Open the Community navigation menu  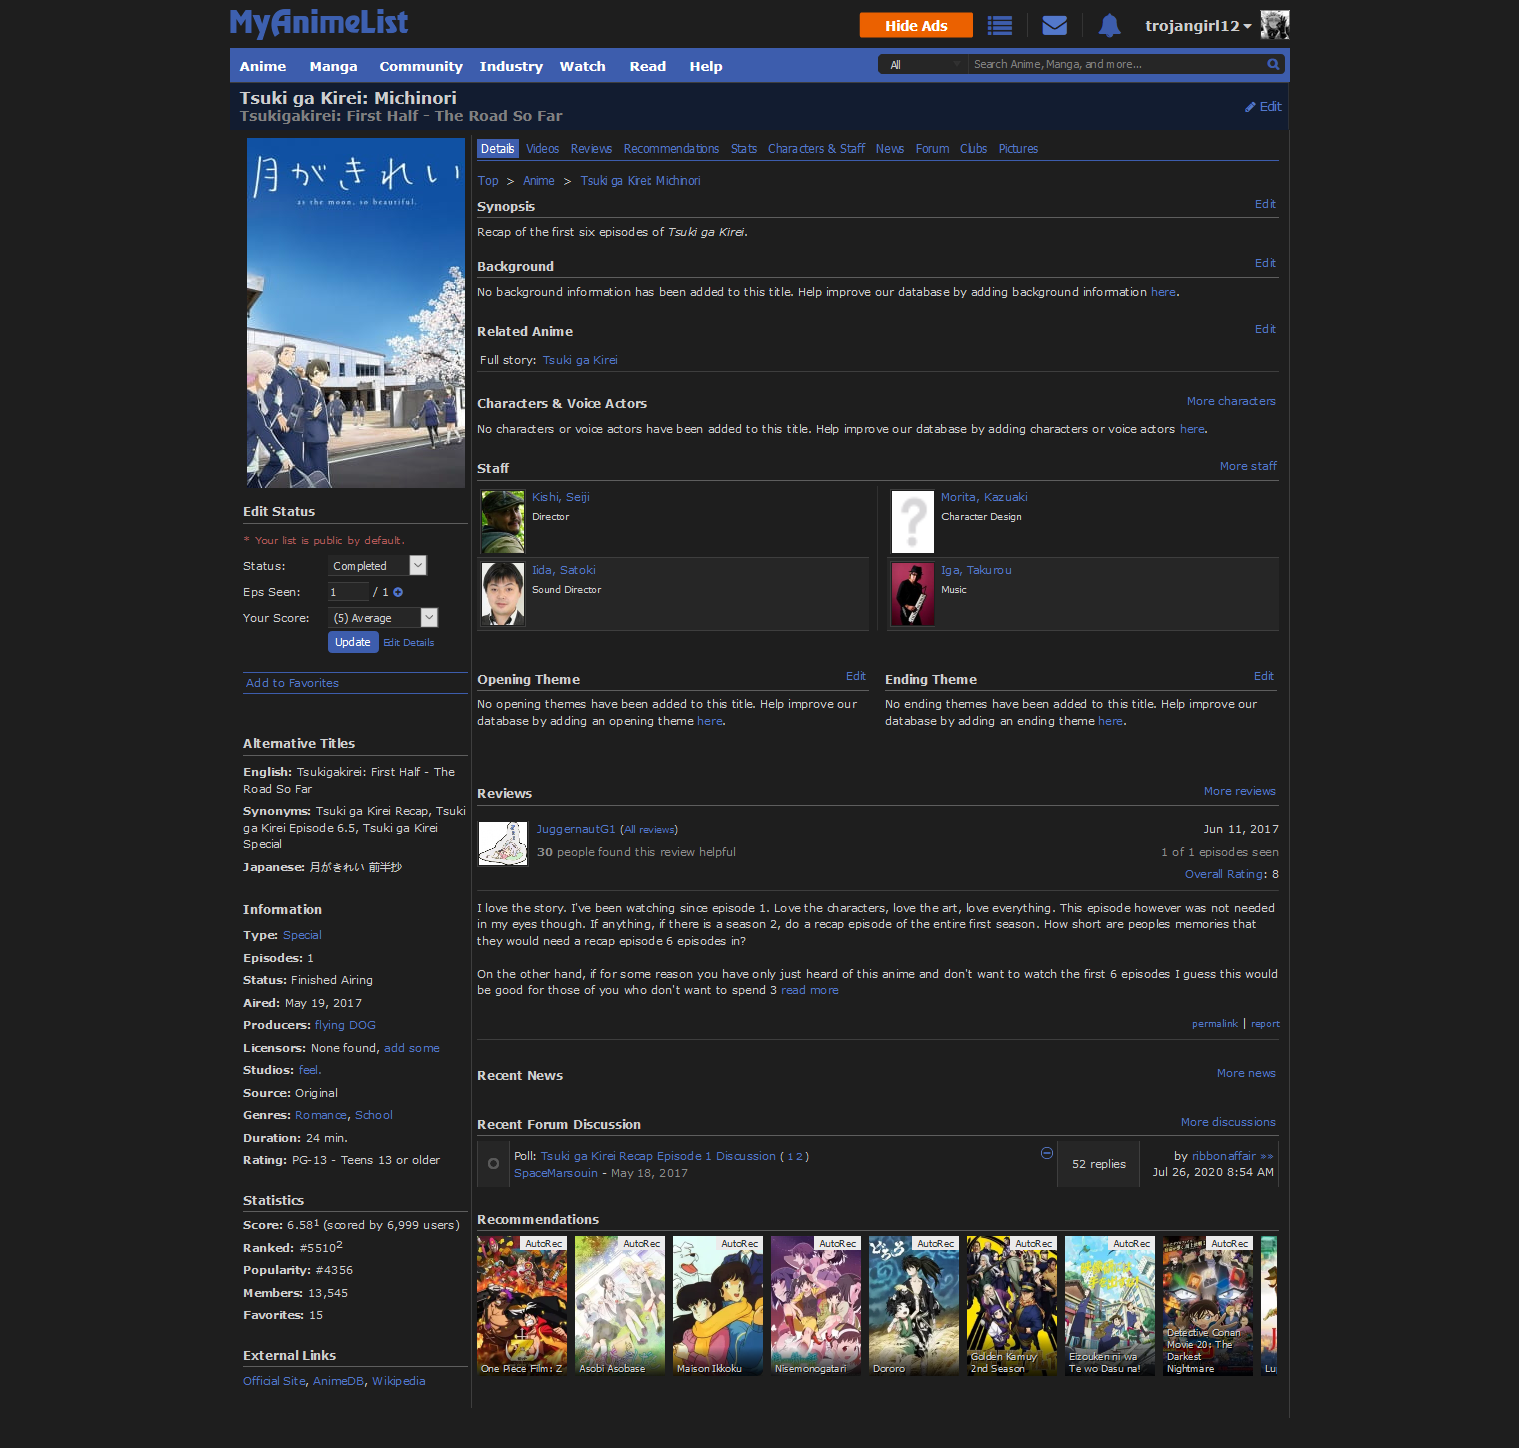point(421,66)
